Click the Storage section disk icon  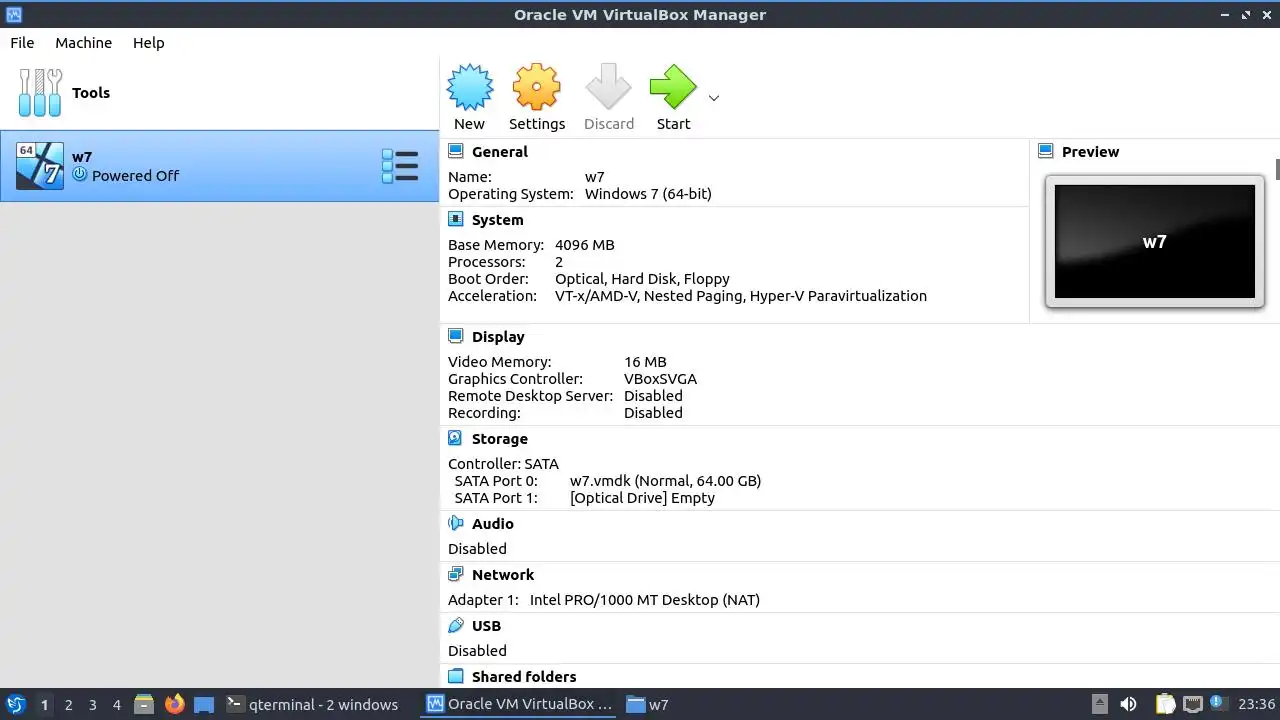tap(456, 438)
